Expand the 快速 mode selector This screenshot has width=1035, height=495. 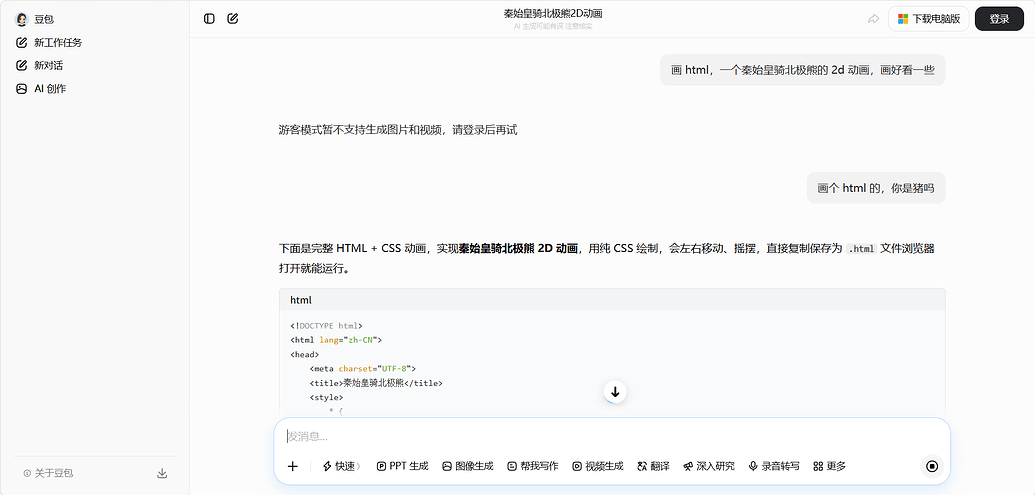(x=342, y=466)
